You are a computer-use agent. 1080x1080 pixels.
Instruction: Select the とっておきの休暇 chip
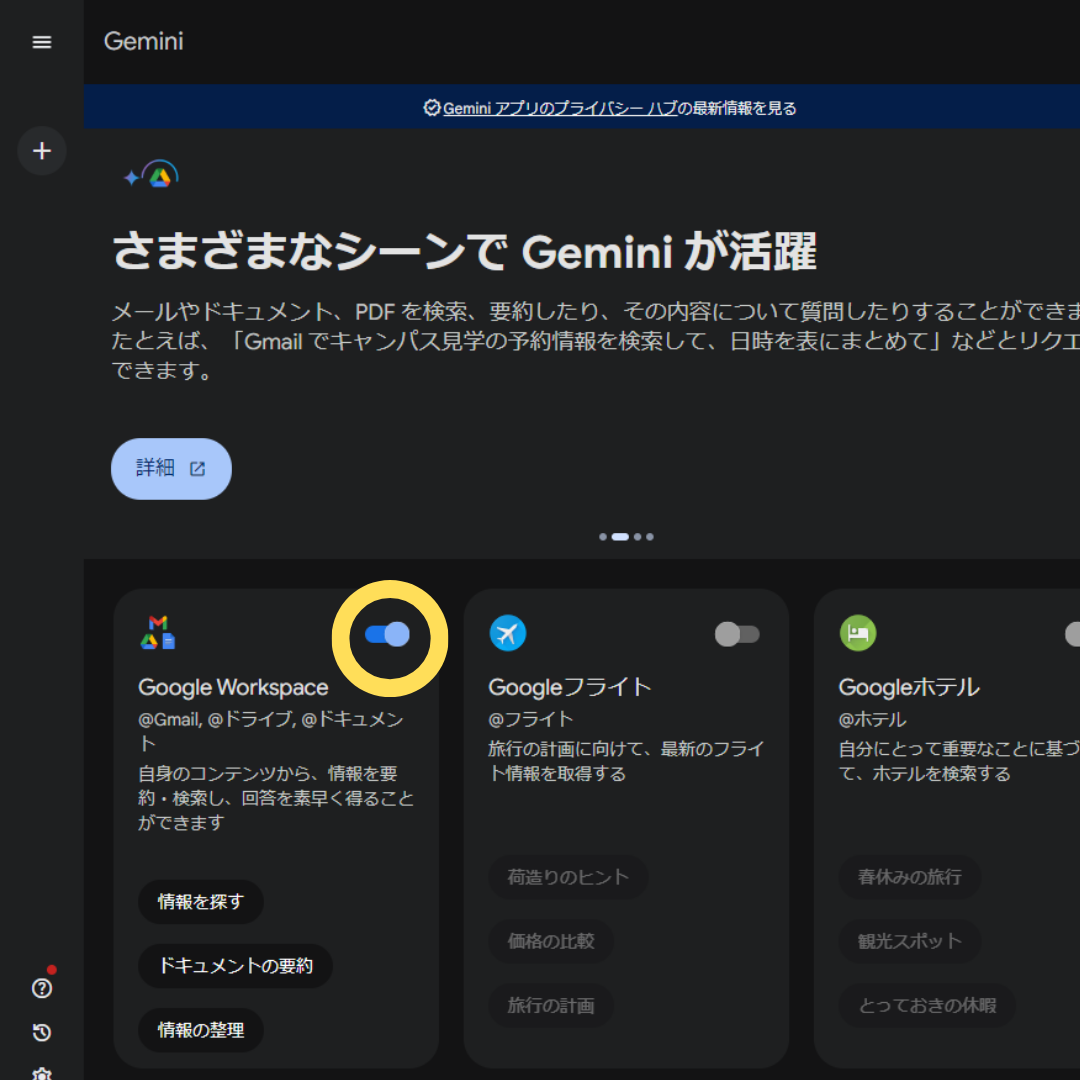tap(927, 1006)
